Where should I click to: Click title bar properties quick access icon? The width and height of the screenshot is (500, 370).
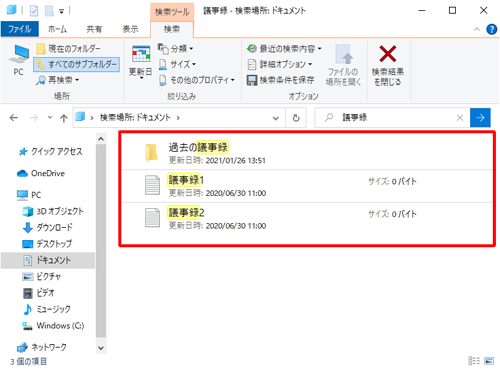coord(34,11)
